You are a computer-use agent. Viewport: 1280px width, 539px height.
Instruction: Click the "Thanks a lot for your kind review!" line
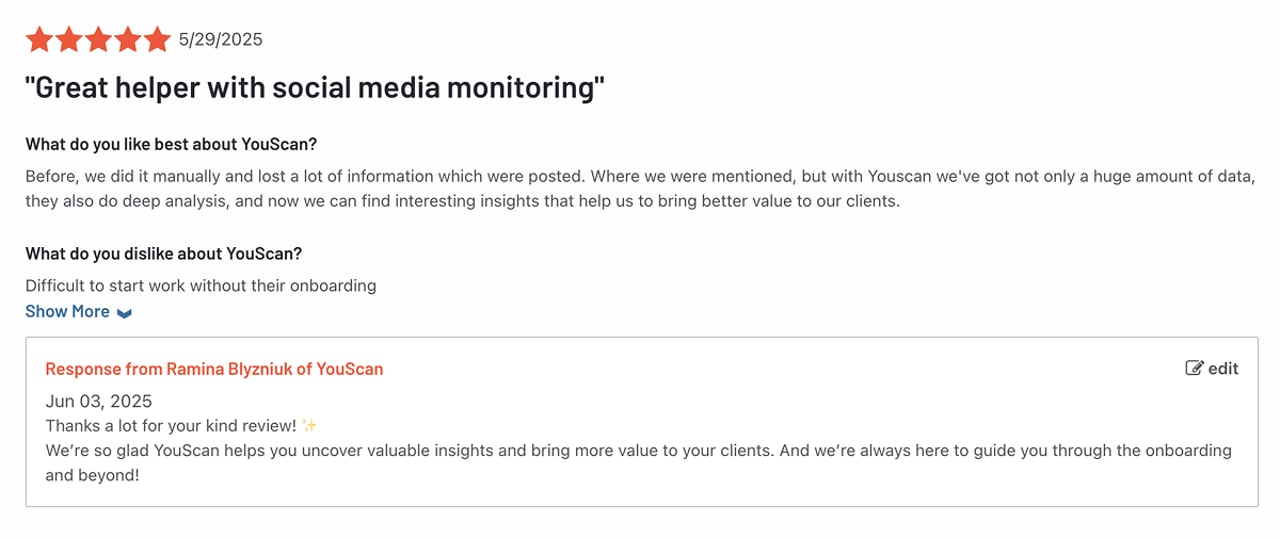(x=171, y=426)
